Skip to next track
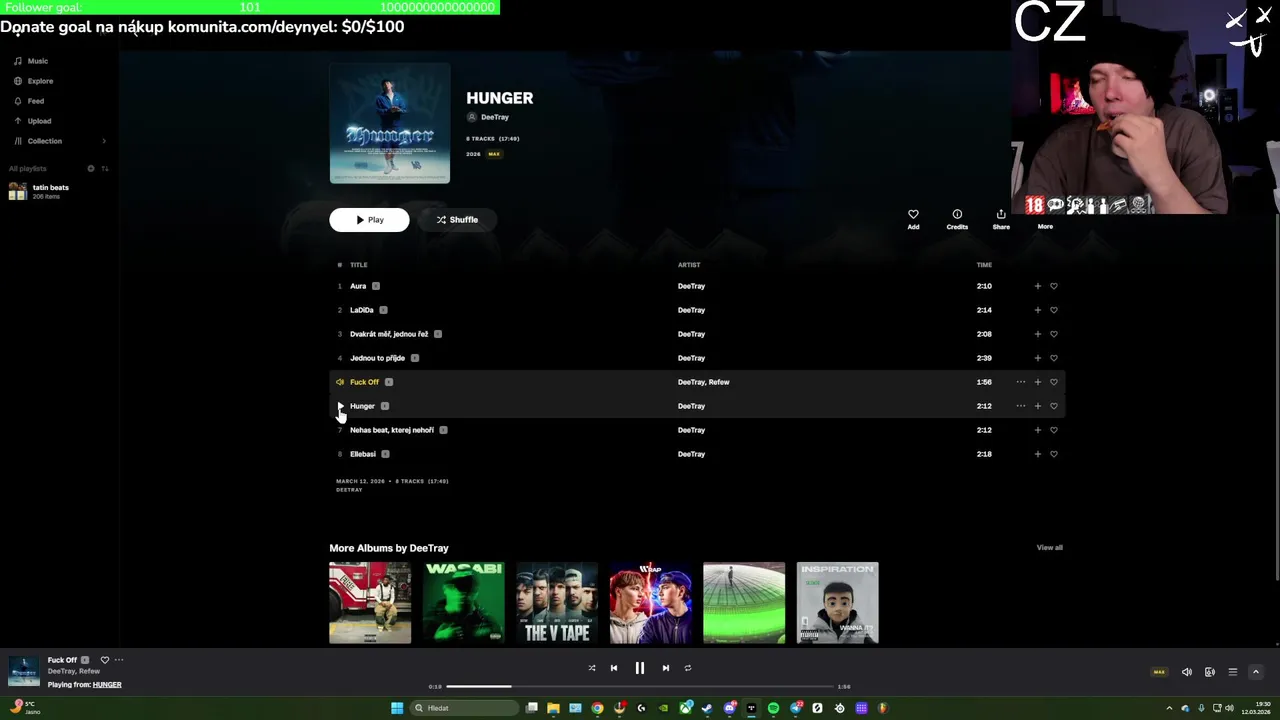Viewport: 1280px width, 720px height. [666, 668]
